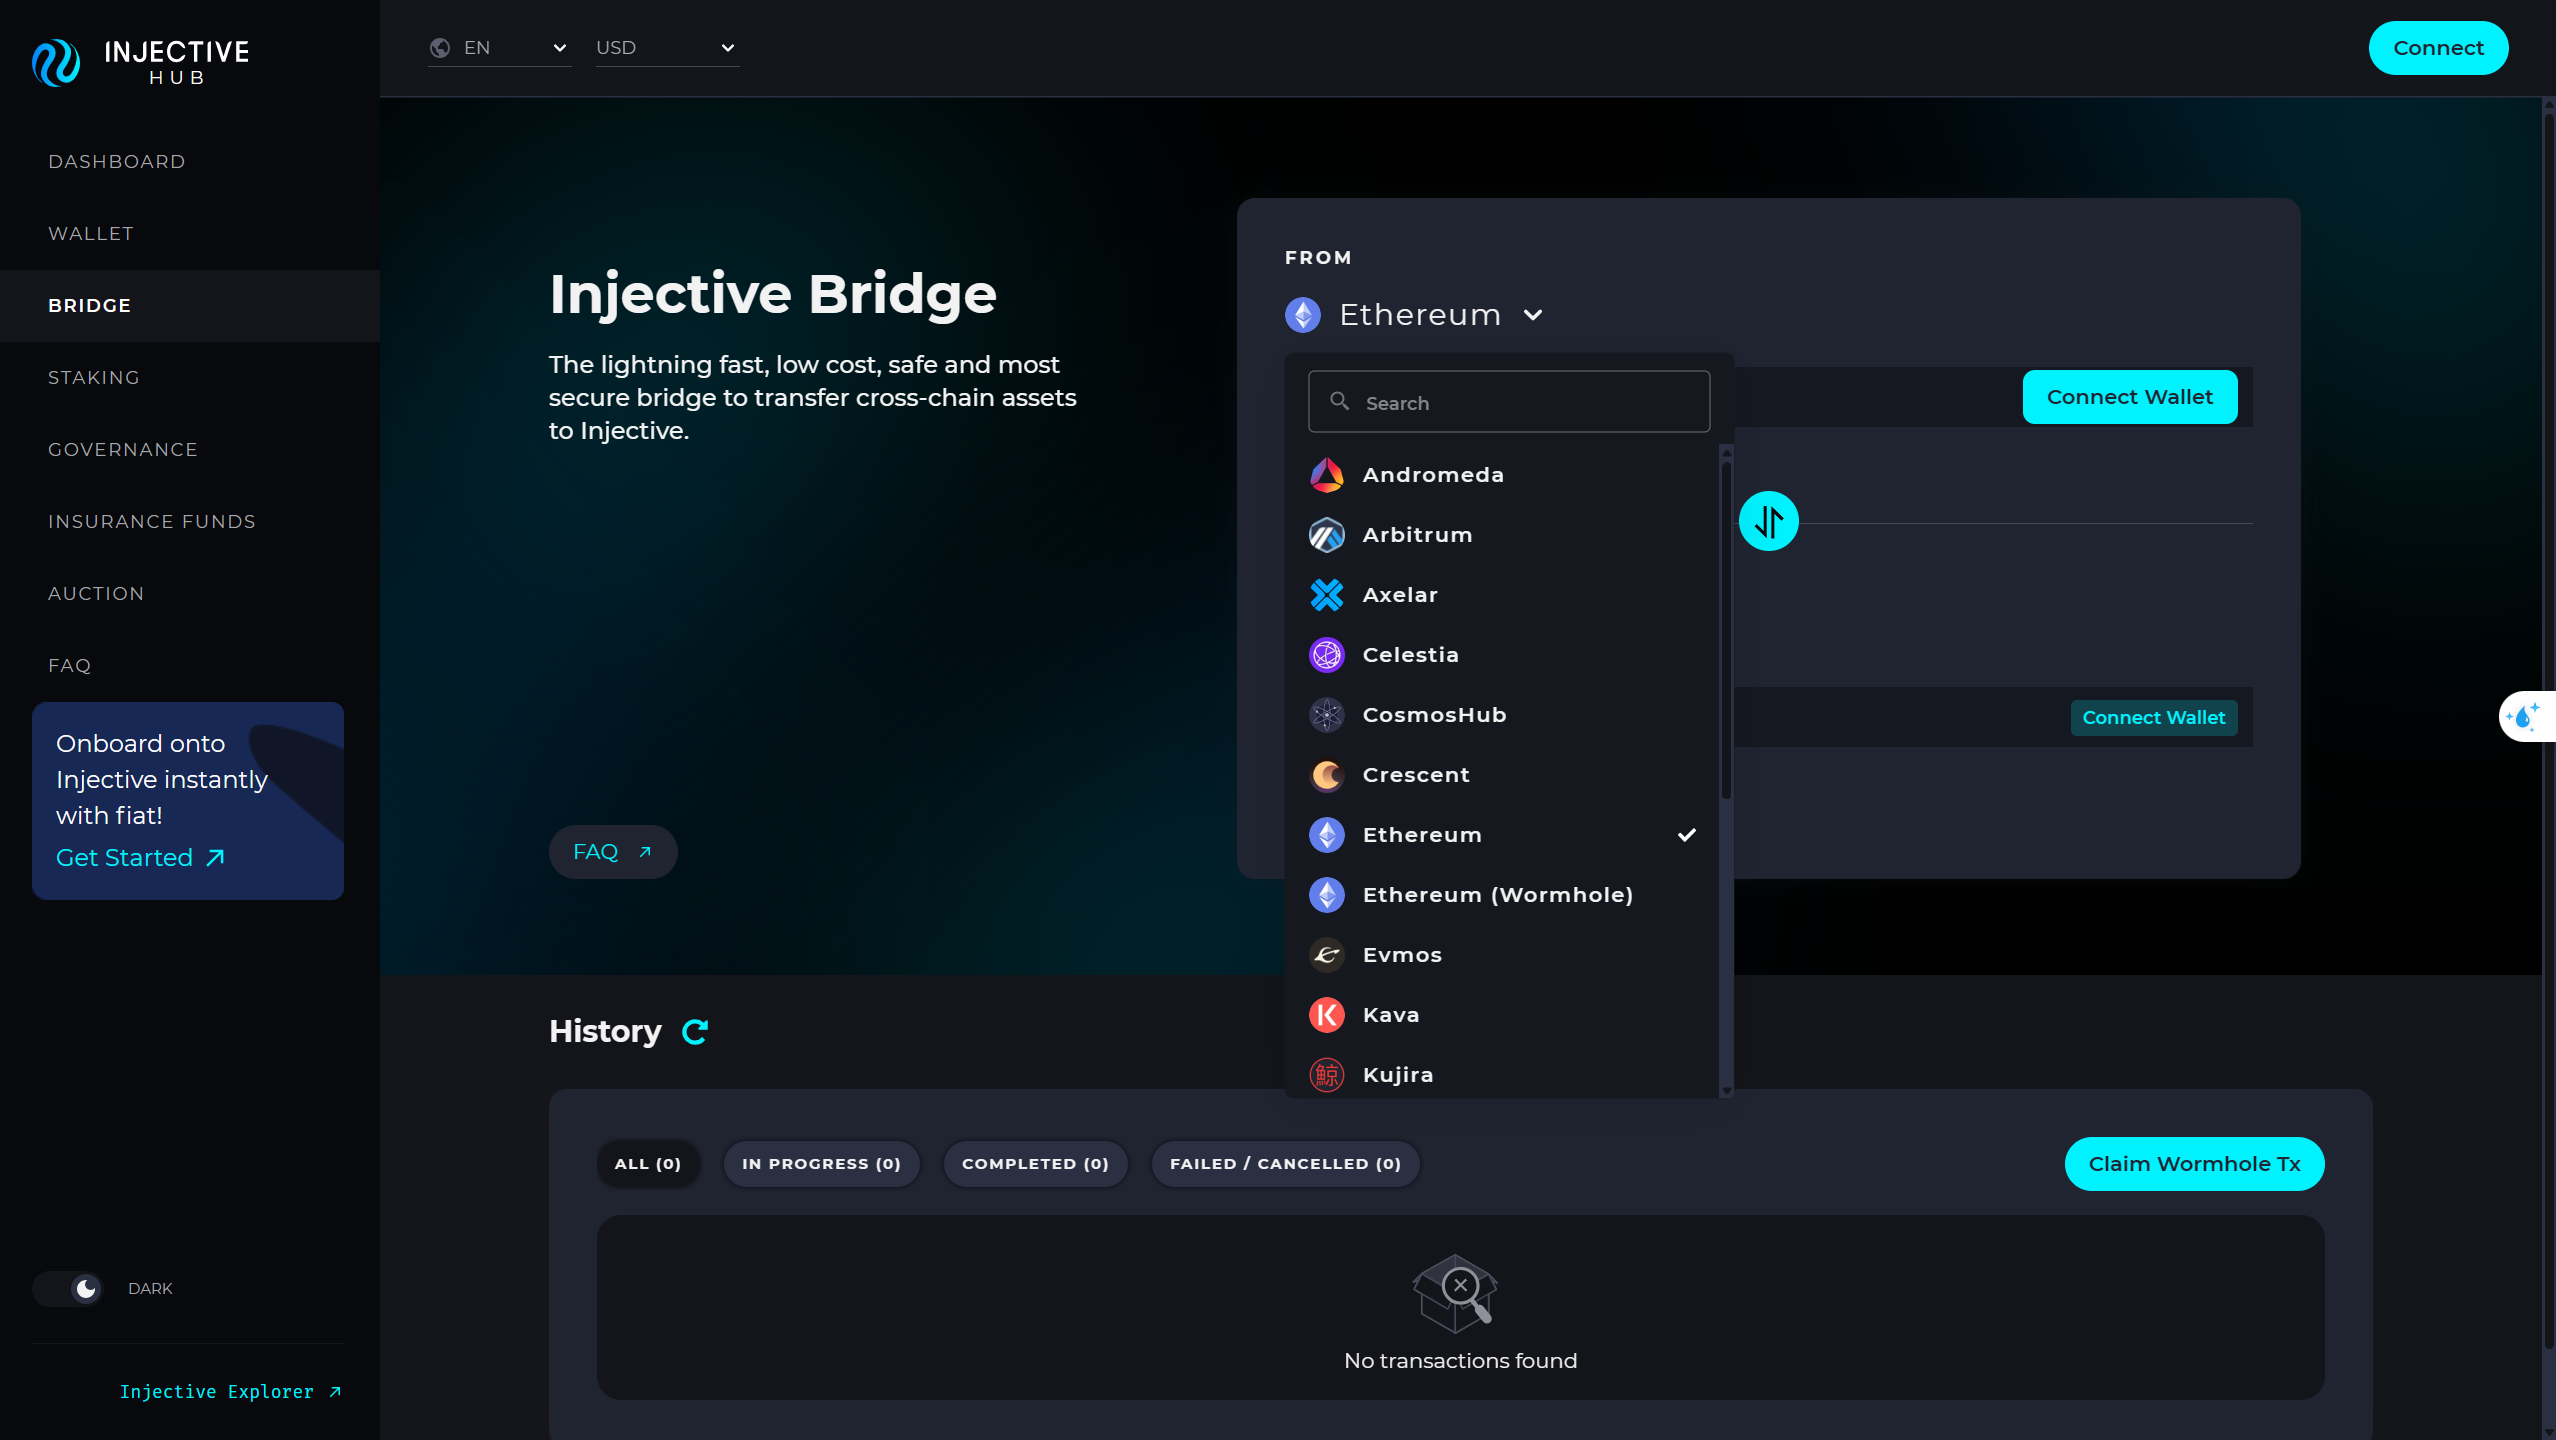Click the arrow icon beside Get Started
The image size is (2556, 1440).
215,858
